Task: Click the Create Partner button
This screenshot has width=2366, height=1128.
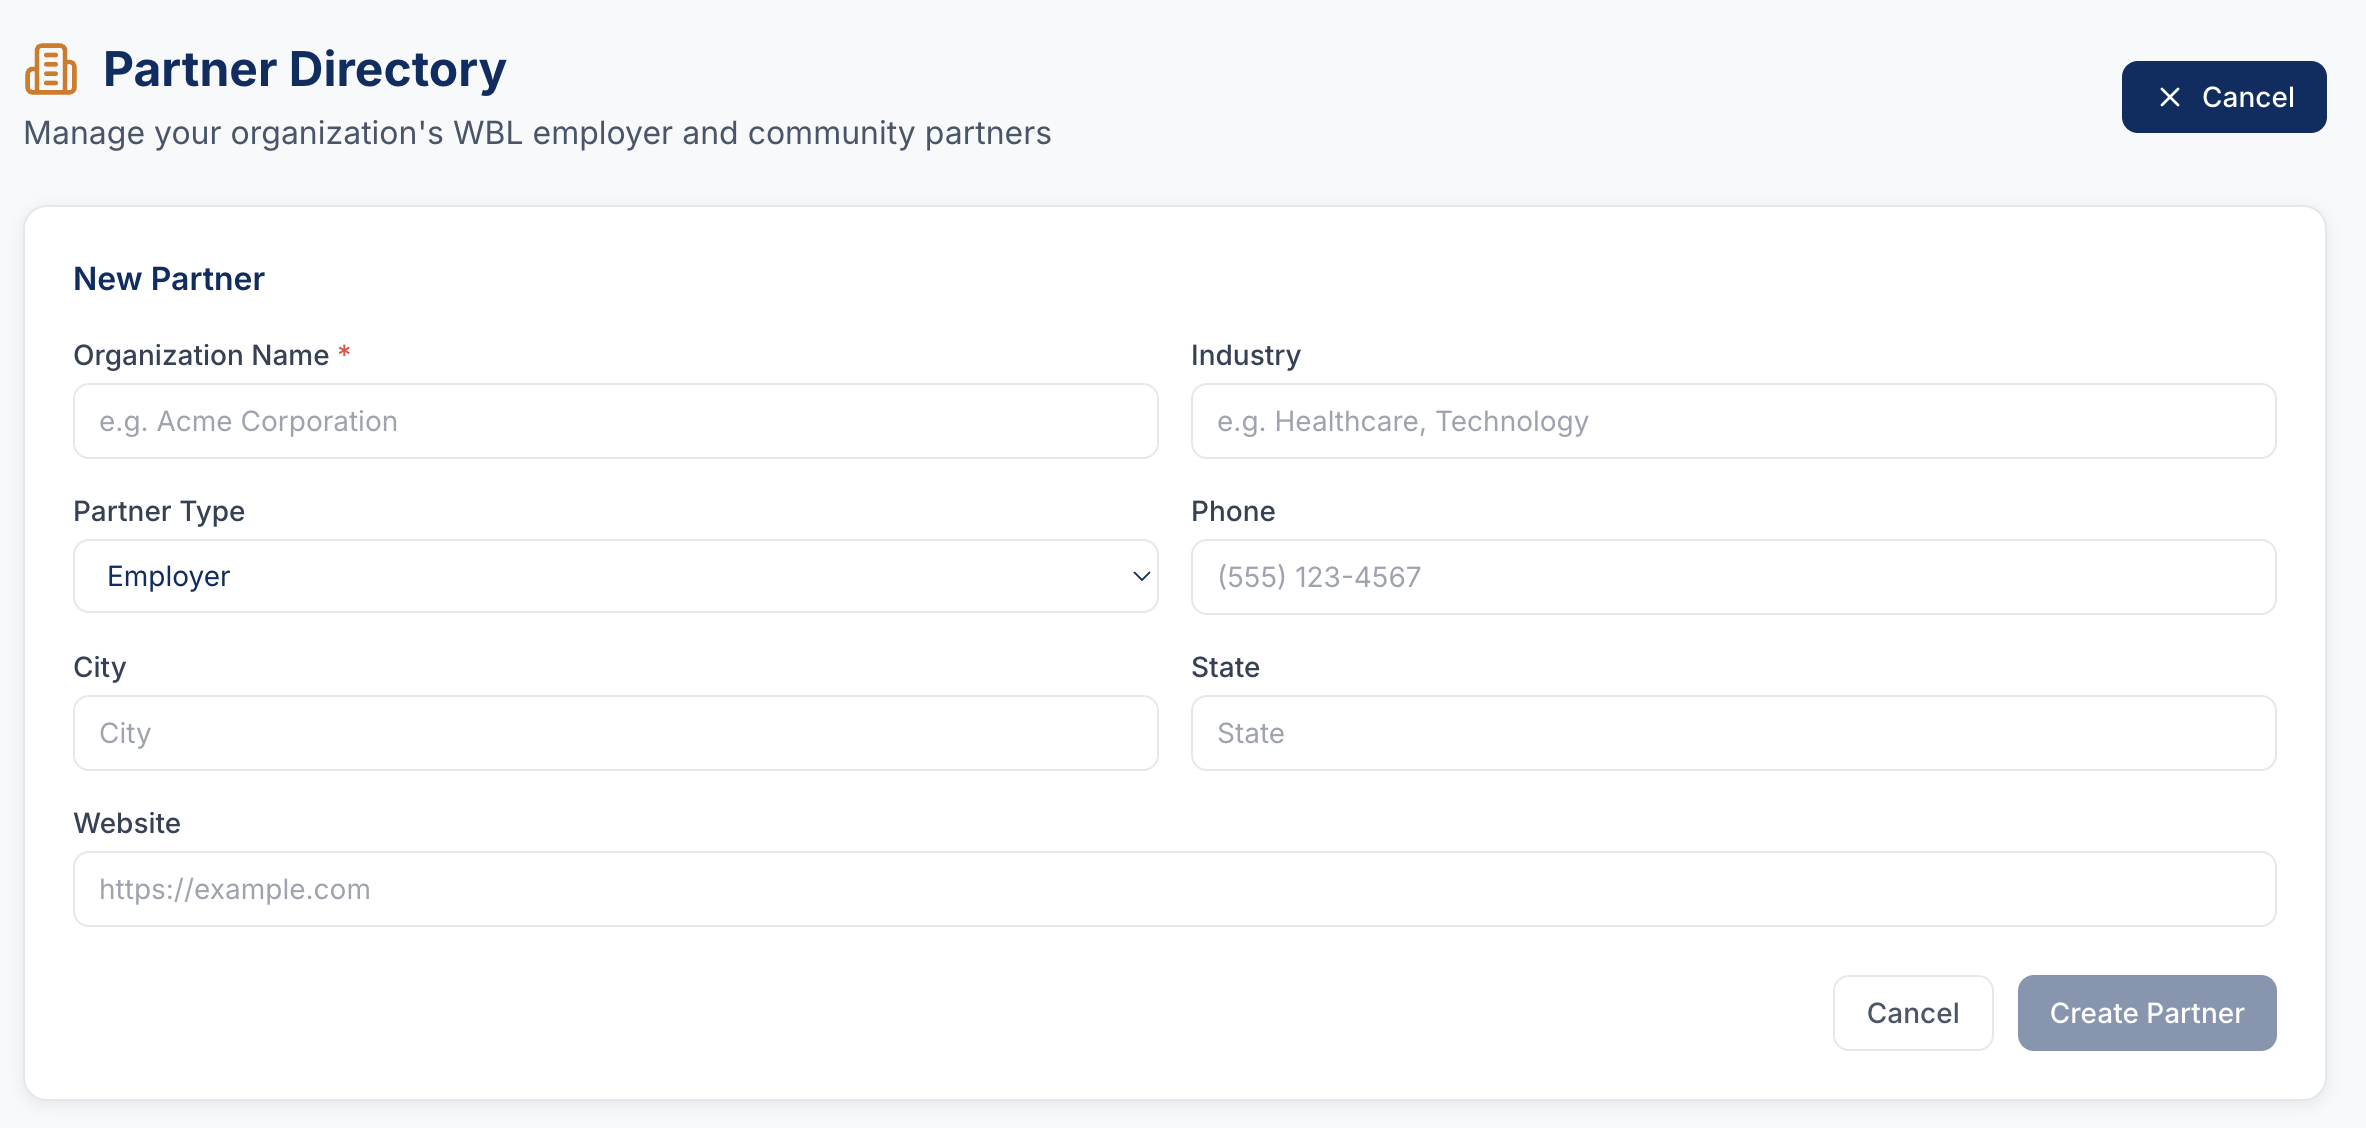Action: point(2146,1012)
